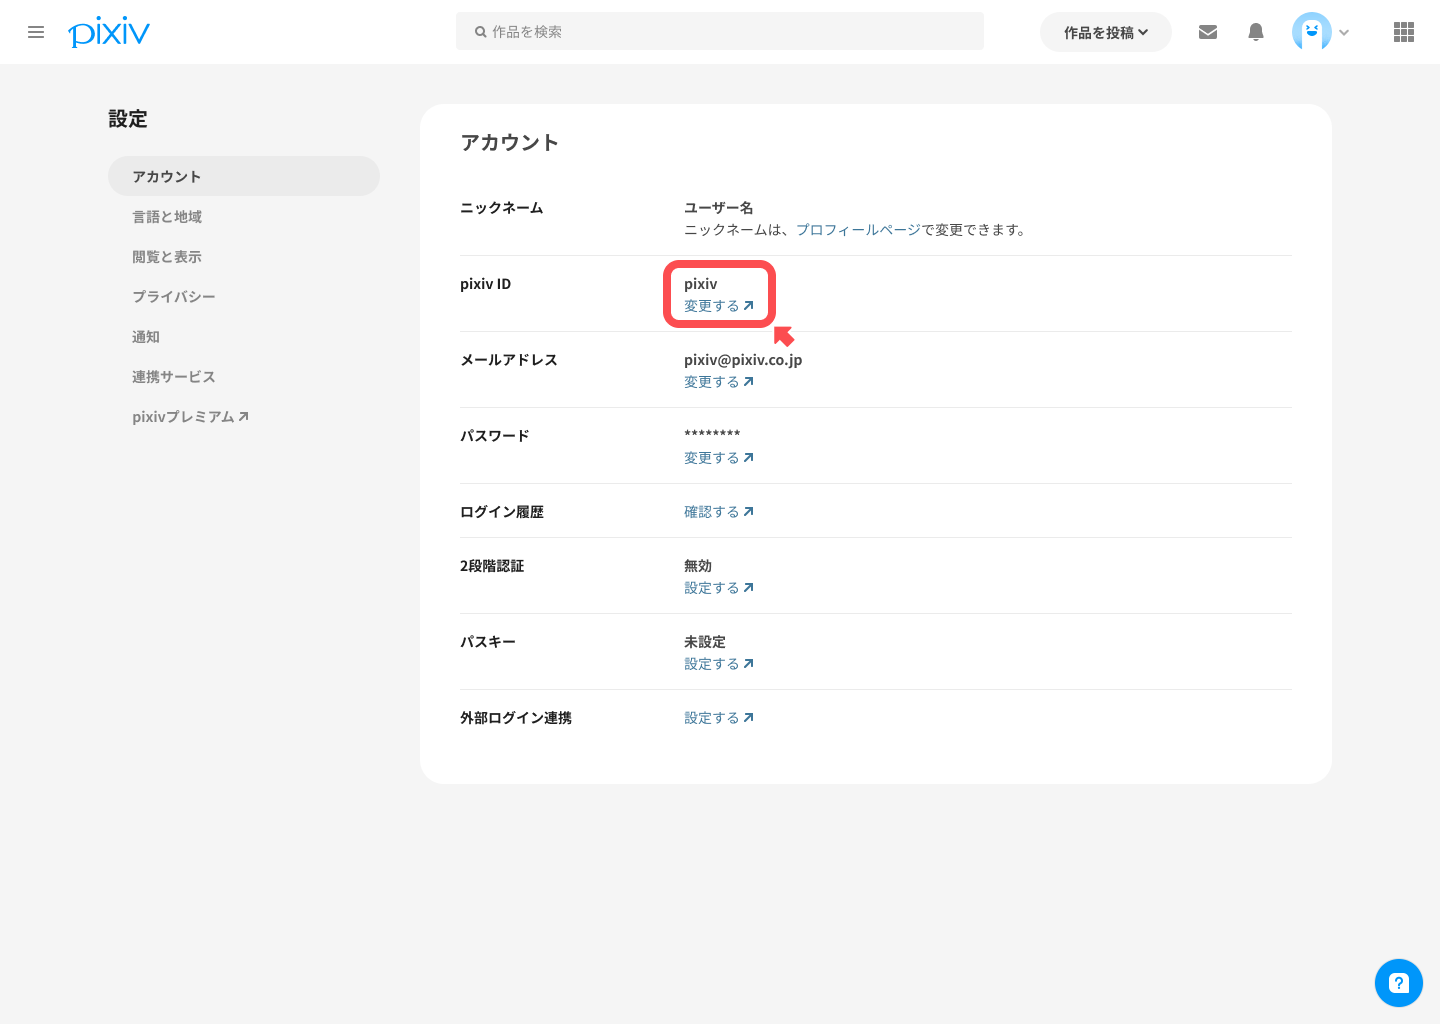
Task: Click the パスキー row label
Action: [488, 642]
